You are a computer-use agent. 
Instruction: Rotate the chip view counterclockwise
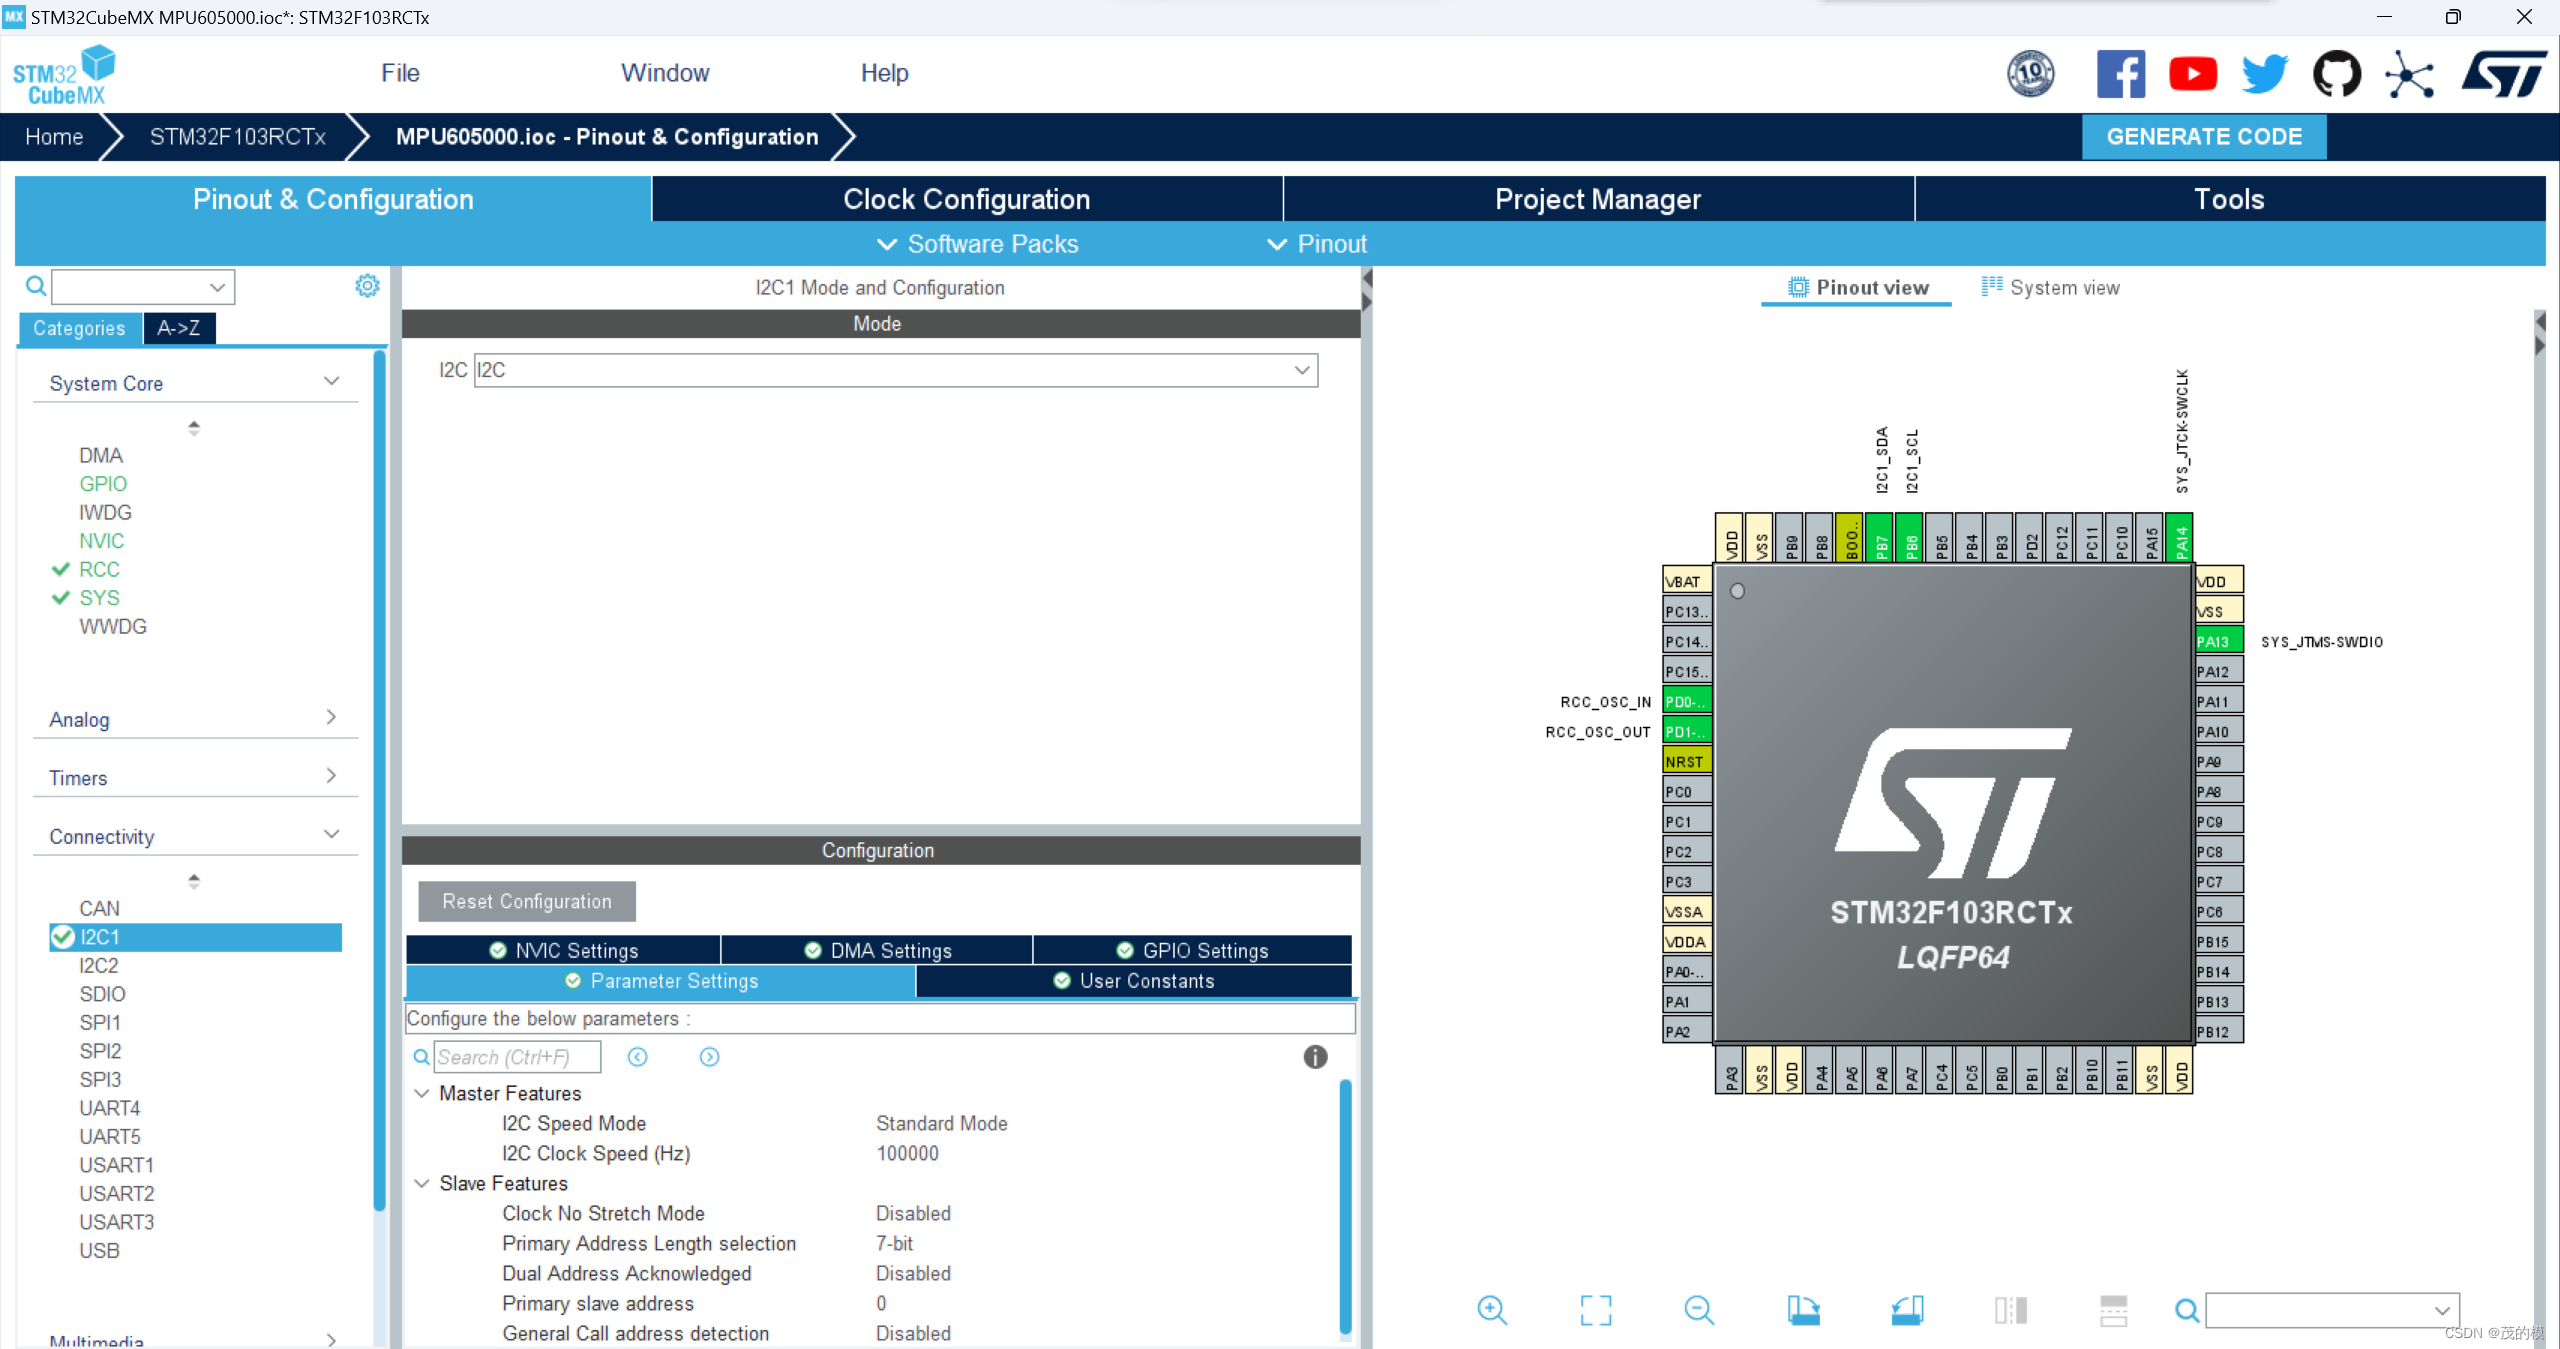click(1909, 1310)
